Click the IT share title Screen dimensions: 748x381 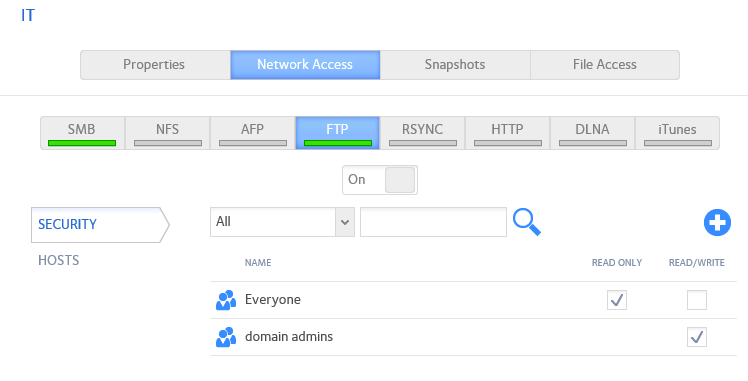pyautogui.click(x=28, y=15)
